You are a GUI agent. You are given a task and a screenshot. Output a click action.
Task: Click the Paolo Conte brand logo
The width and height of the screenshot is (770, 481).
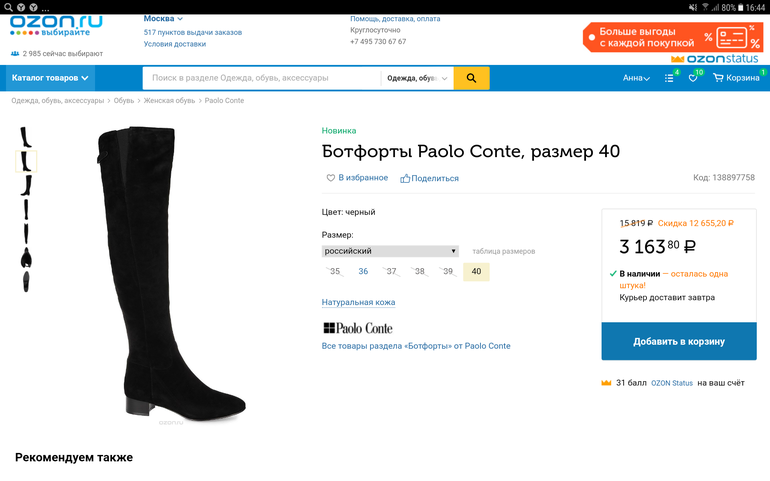[358, 328]
